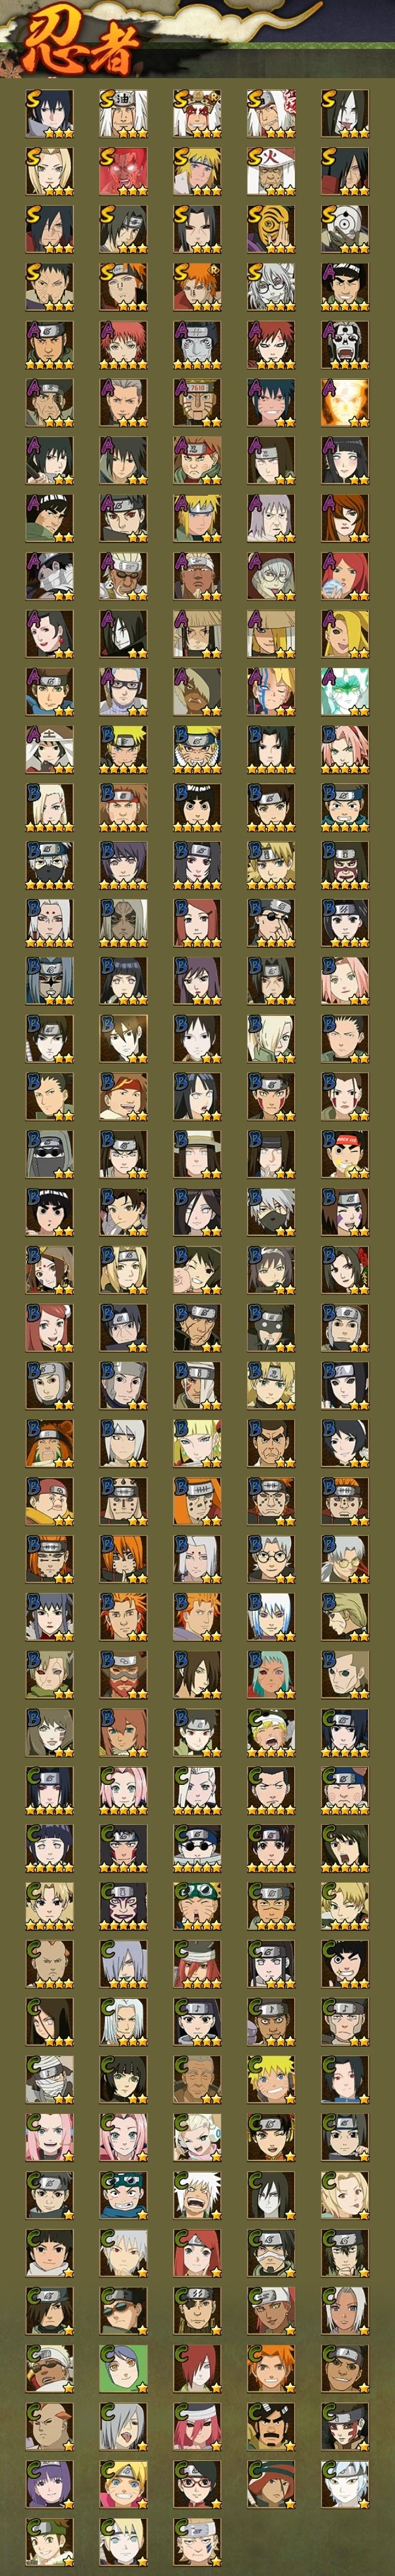The image size is (395, 2576).
Task: Choose the white ringed-mask Tobi portrait
Action: (x=345, y=229)
